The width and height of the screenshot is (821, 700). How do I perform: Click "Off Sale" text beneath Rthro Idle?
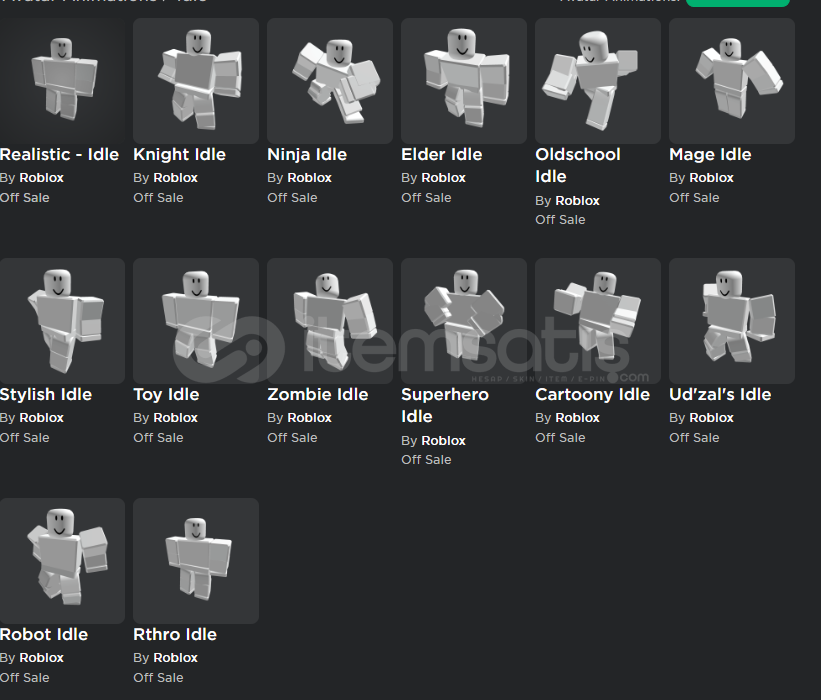[x=159, y=677]
